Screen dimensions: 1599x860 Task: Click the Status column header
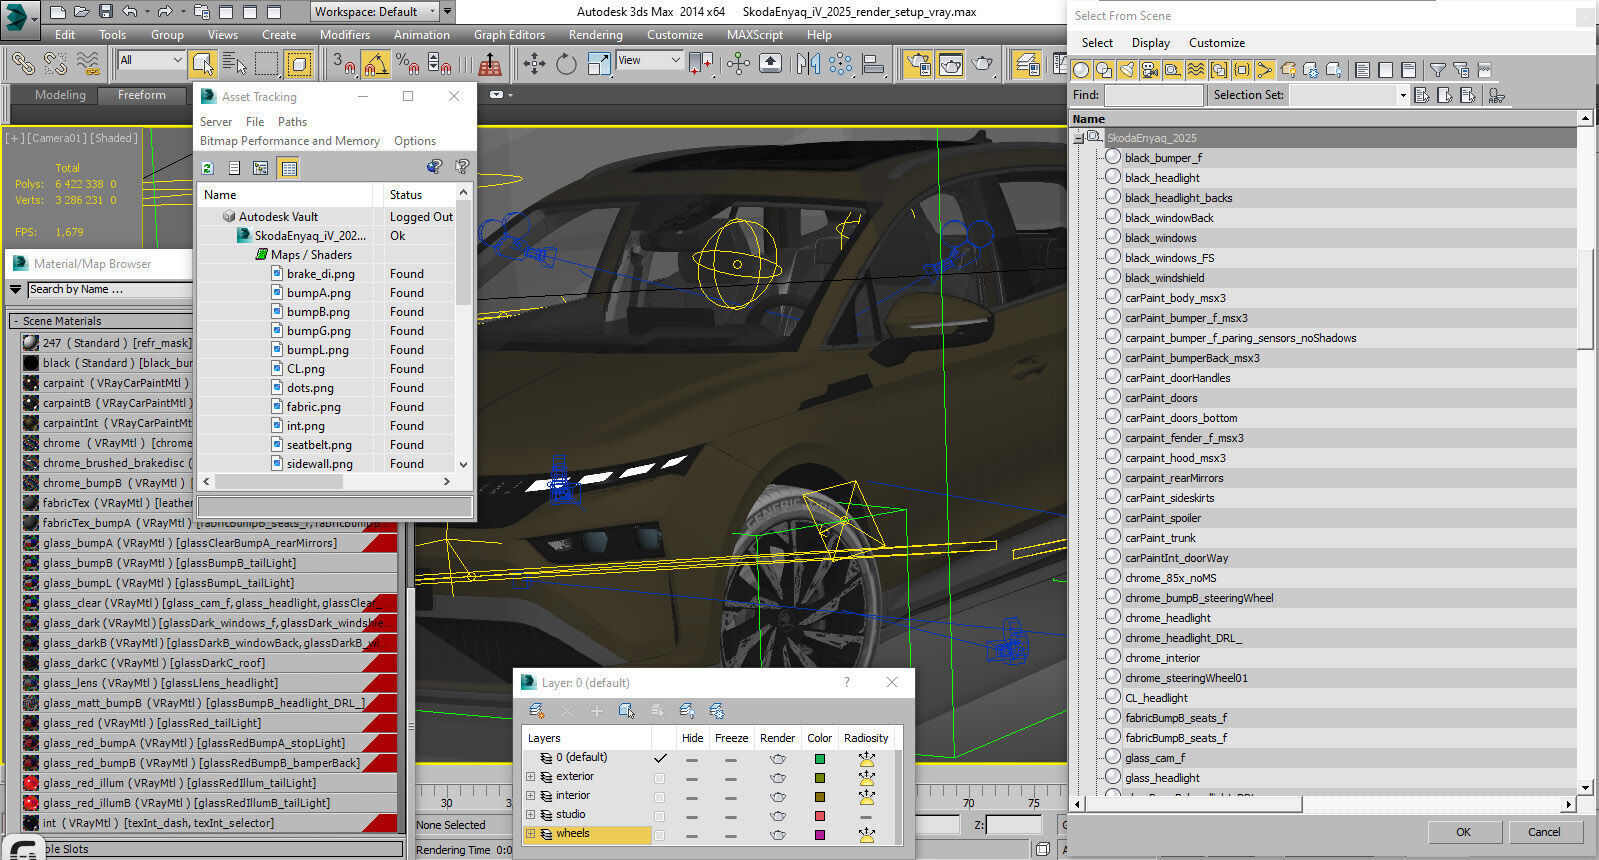(419, 195)
